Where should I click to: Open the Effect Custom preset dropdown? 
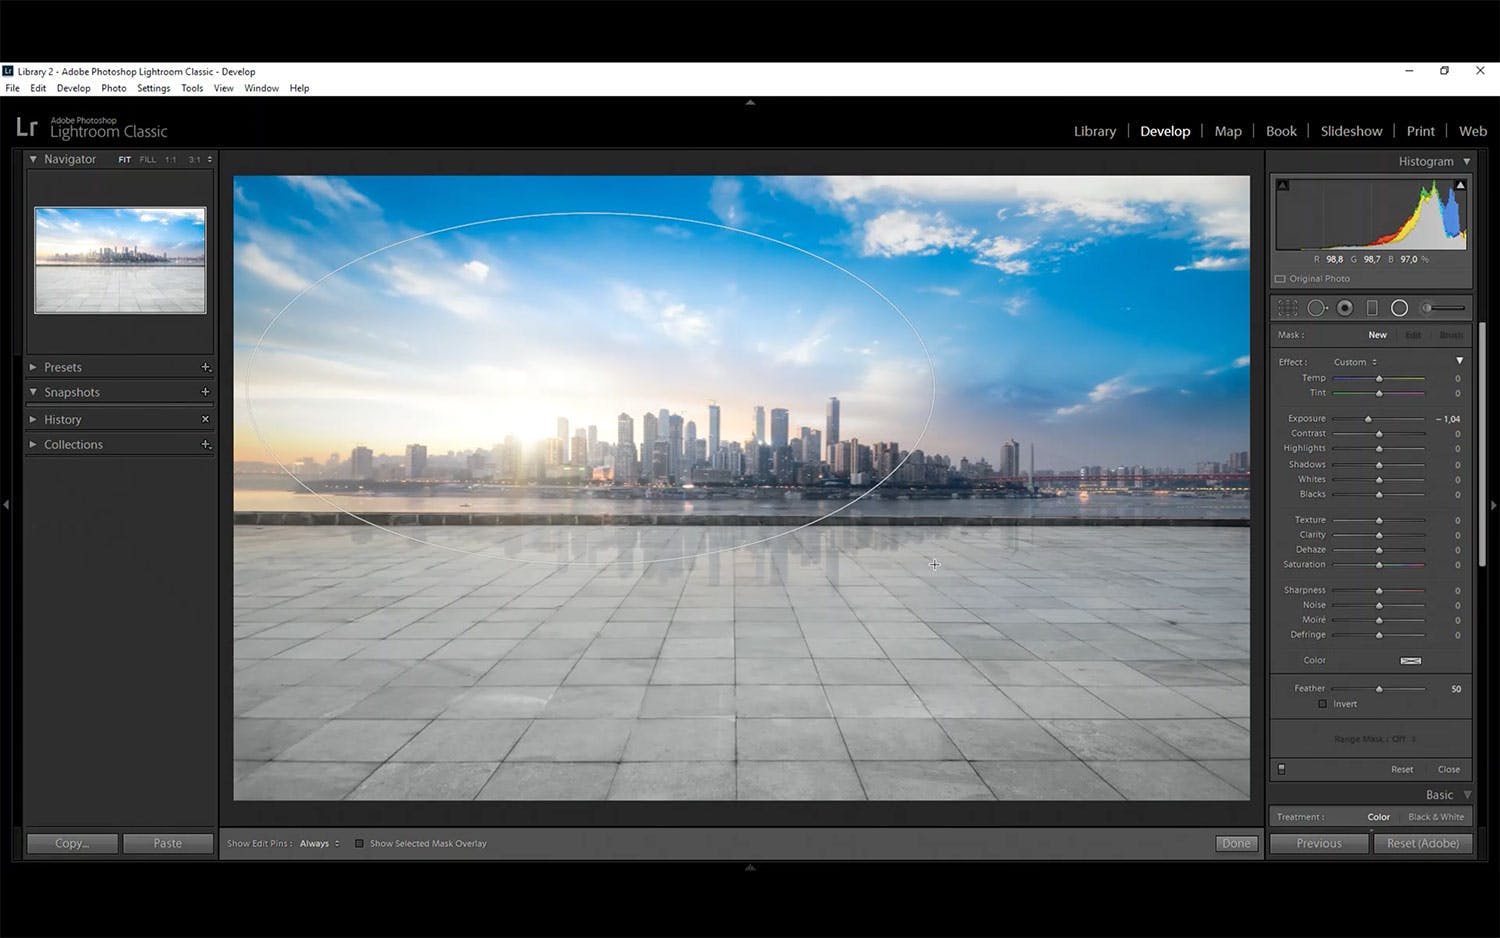point(1355,362)
